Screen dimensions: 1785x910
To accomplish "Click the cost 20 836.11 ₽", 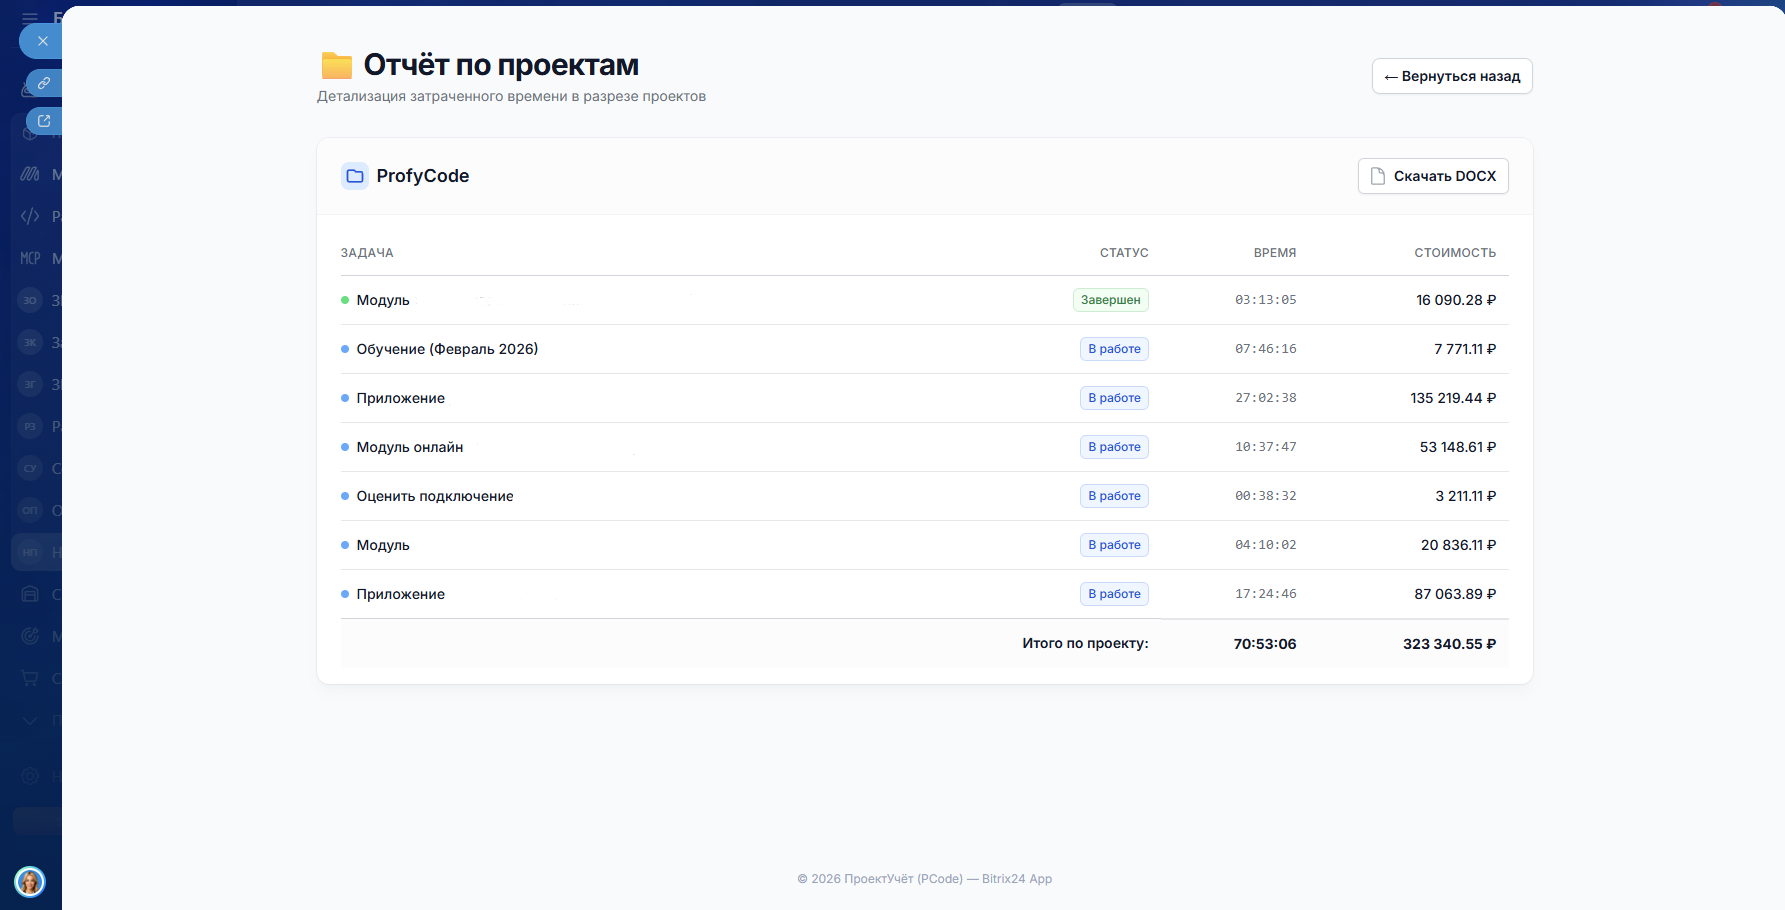I will 1459,545.
